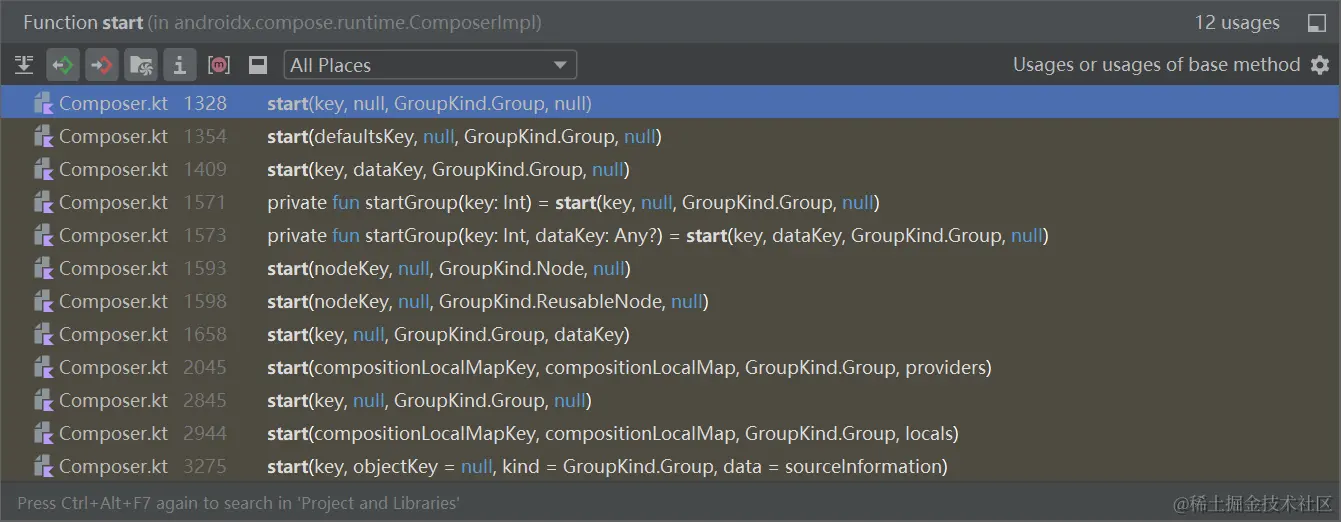Screen dimensions: 1341x522
Task: Toggle the info filter button
Action: tap(179, 66)
